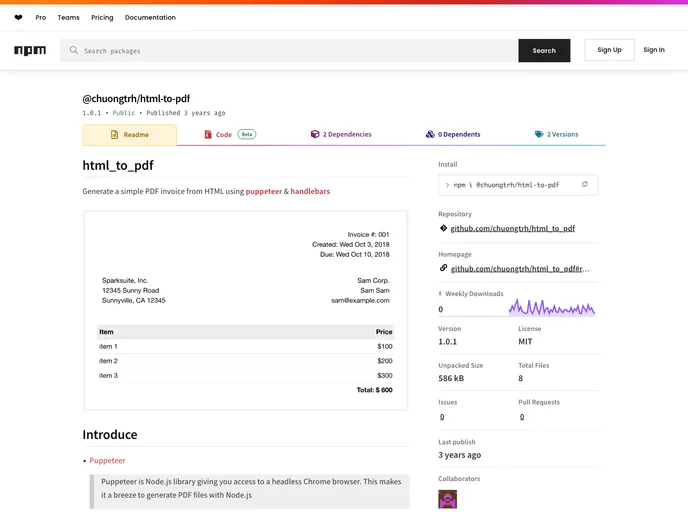Click the Dependencies cube icon
The width and height of the screenshot is (688, 512).
(x=315, y=134)
